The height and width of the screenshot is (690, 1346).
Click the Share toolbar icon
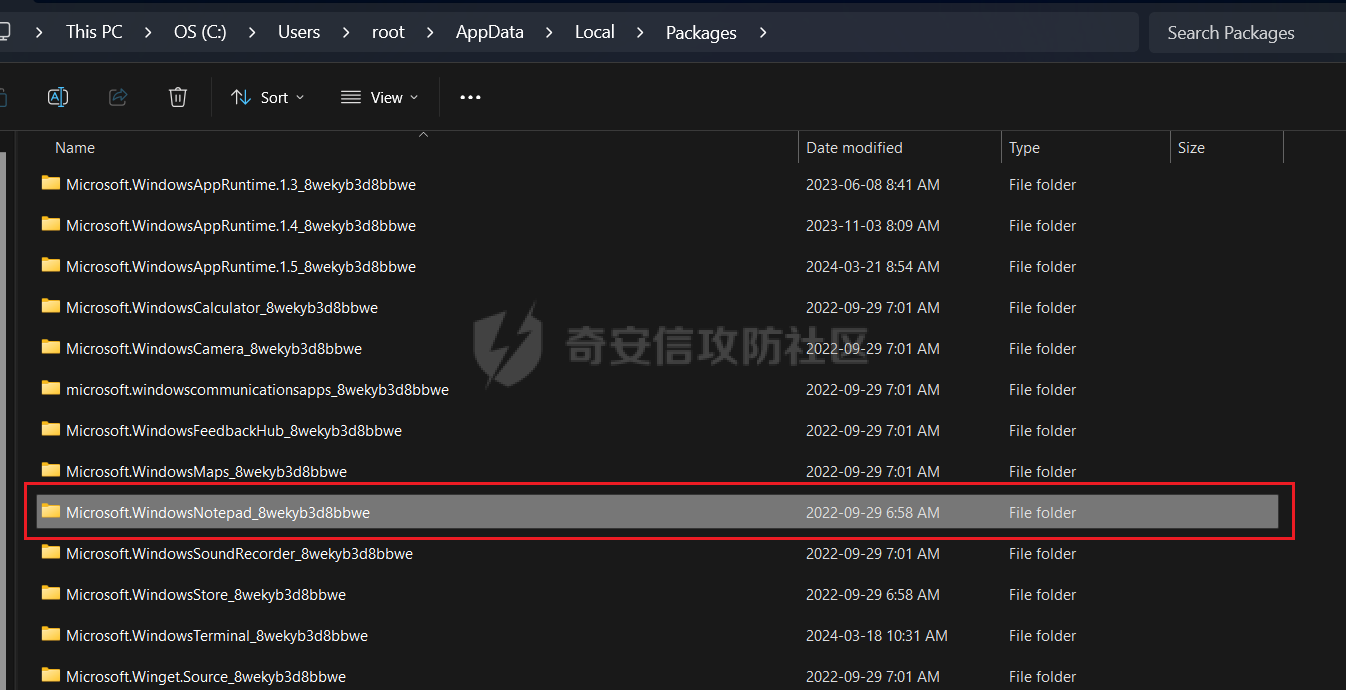point(118,97)
